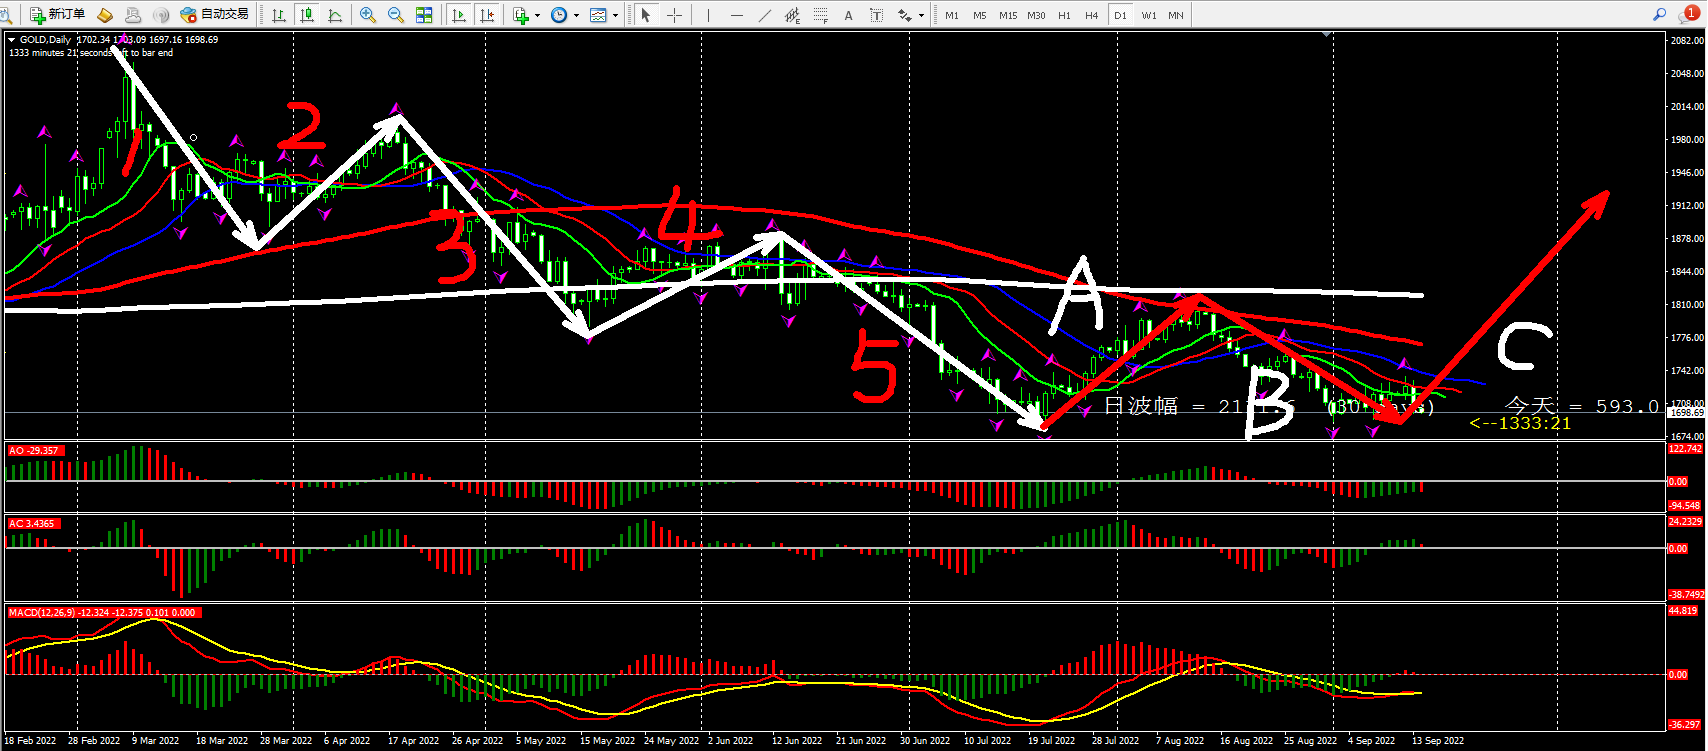Select the text label tool

tap(877, 15)
